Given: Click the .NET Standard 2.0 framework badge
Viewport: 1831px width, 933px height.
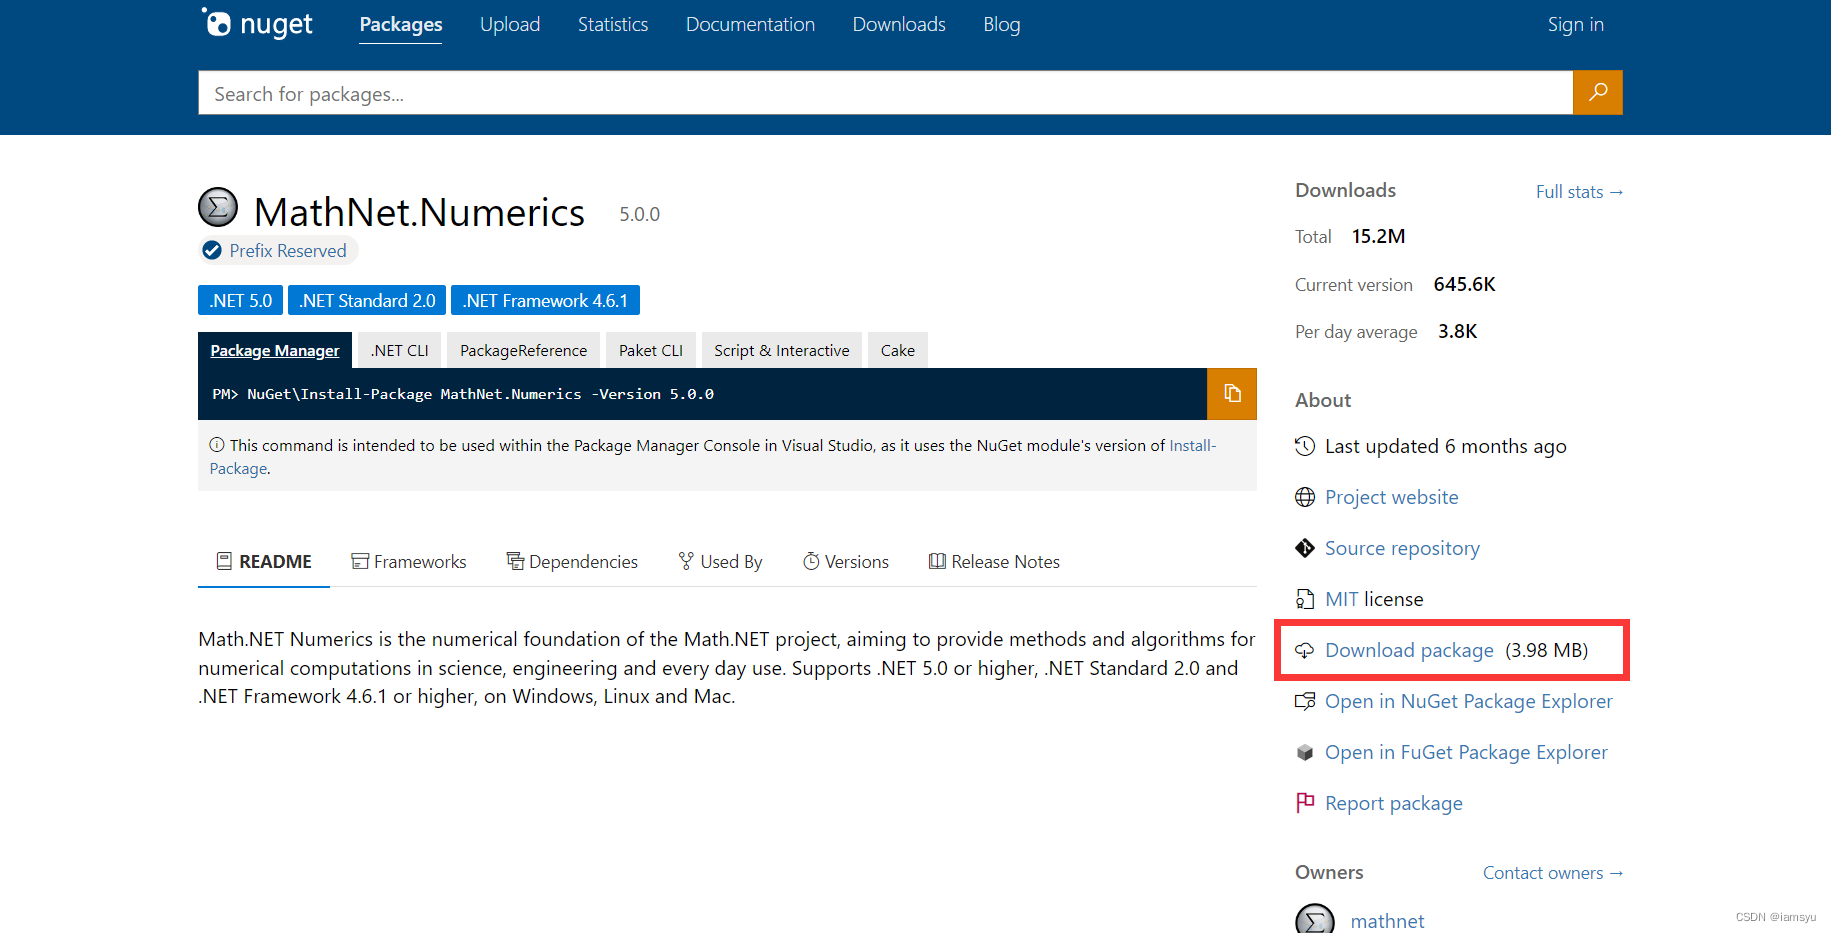Looking at the screenshot, I should 367,300.
